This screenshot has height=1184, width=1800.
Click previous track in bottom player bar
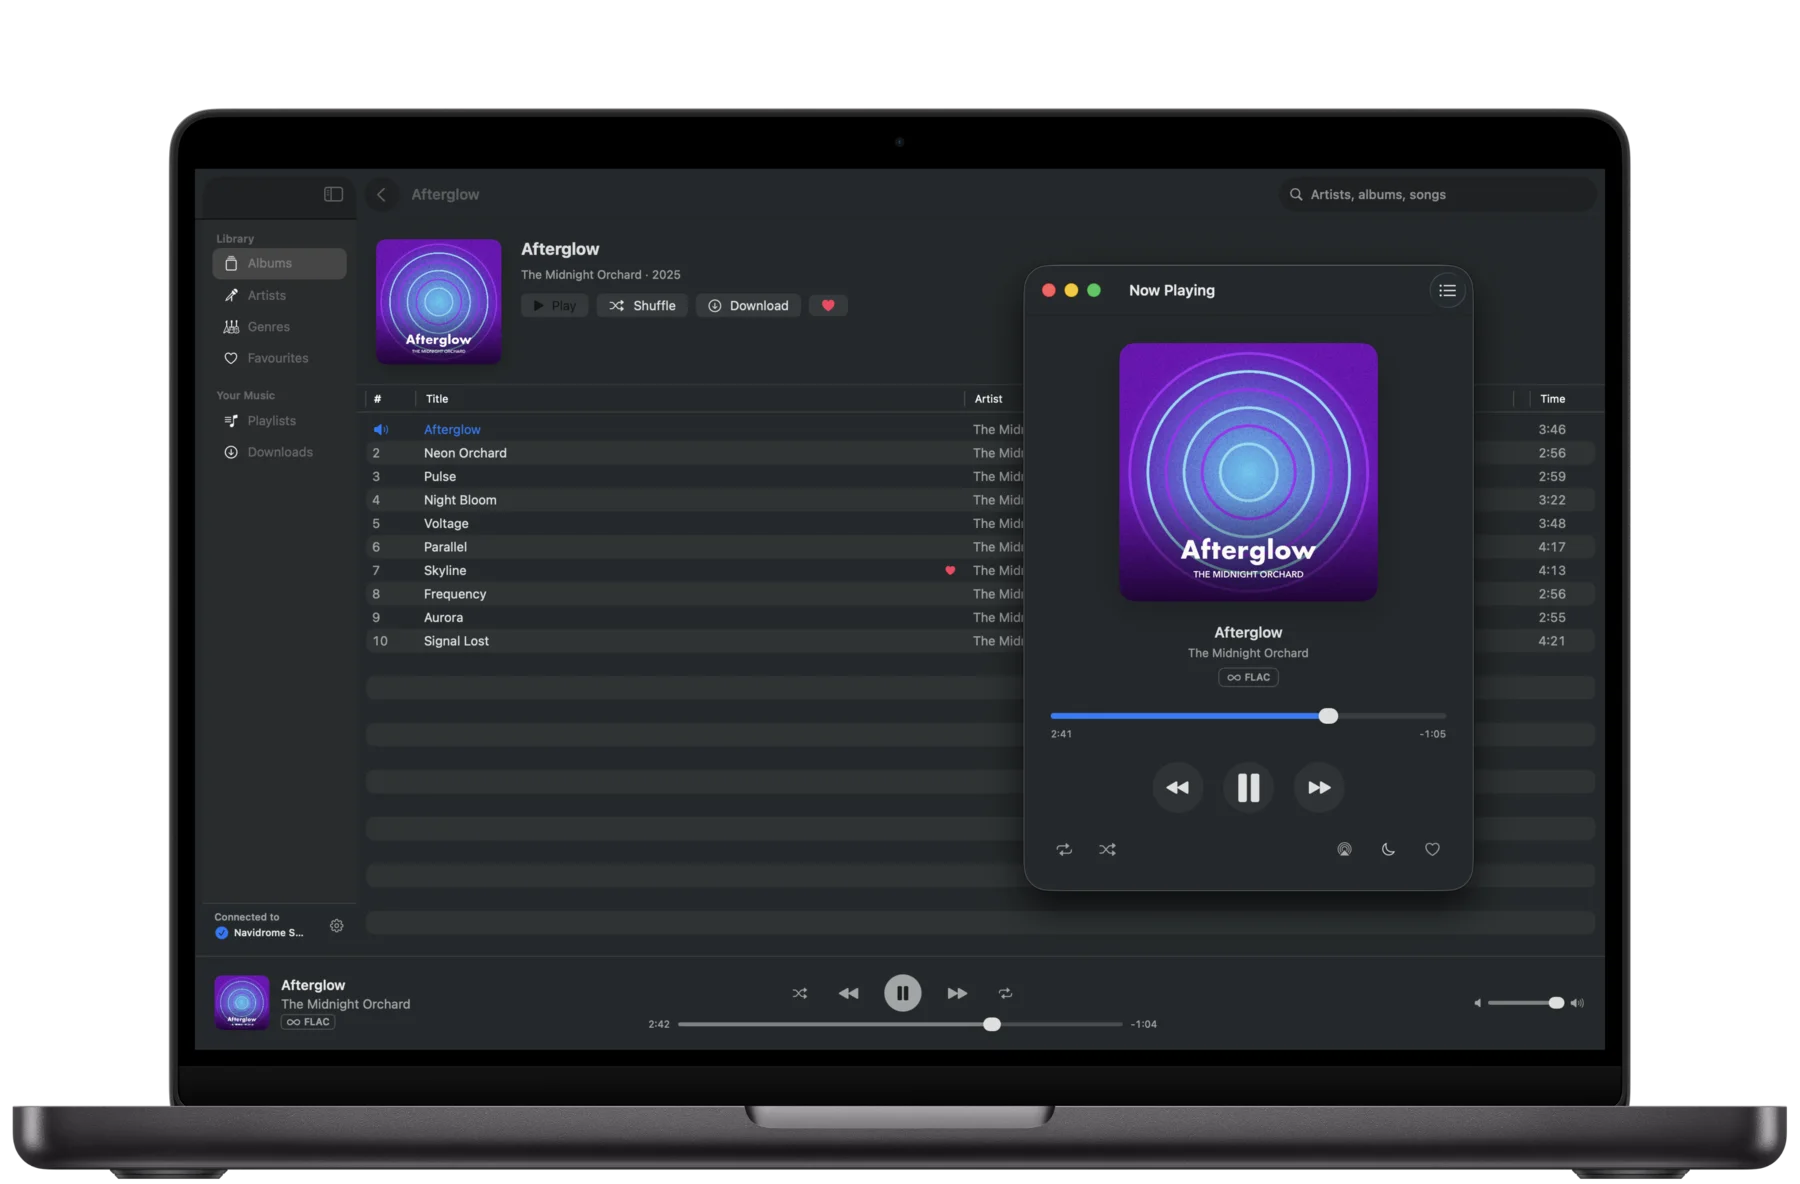click(x=848, y=993)
